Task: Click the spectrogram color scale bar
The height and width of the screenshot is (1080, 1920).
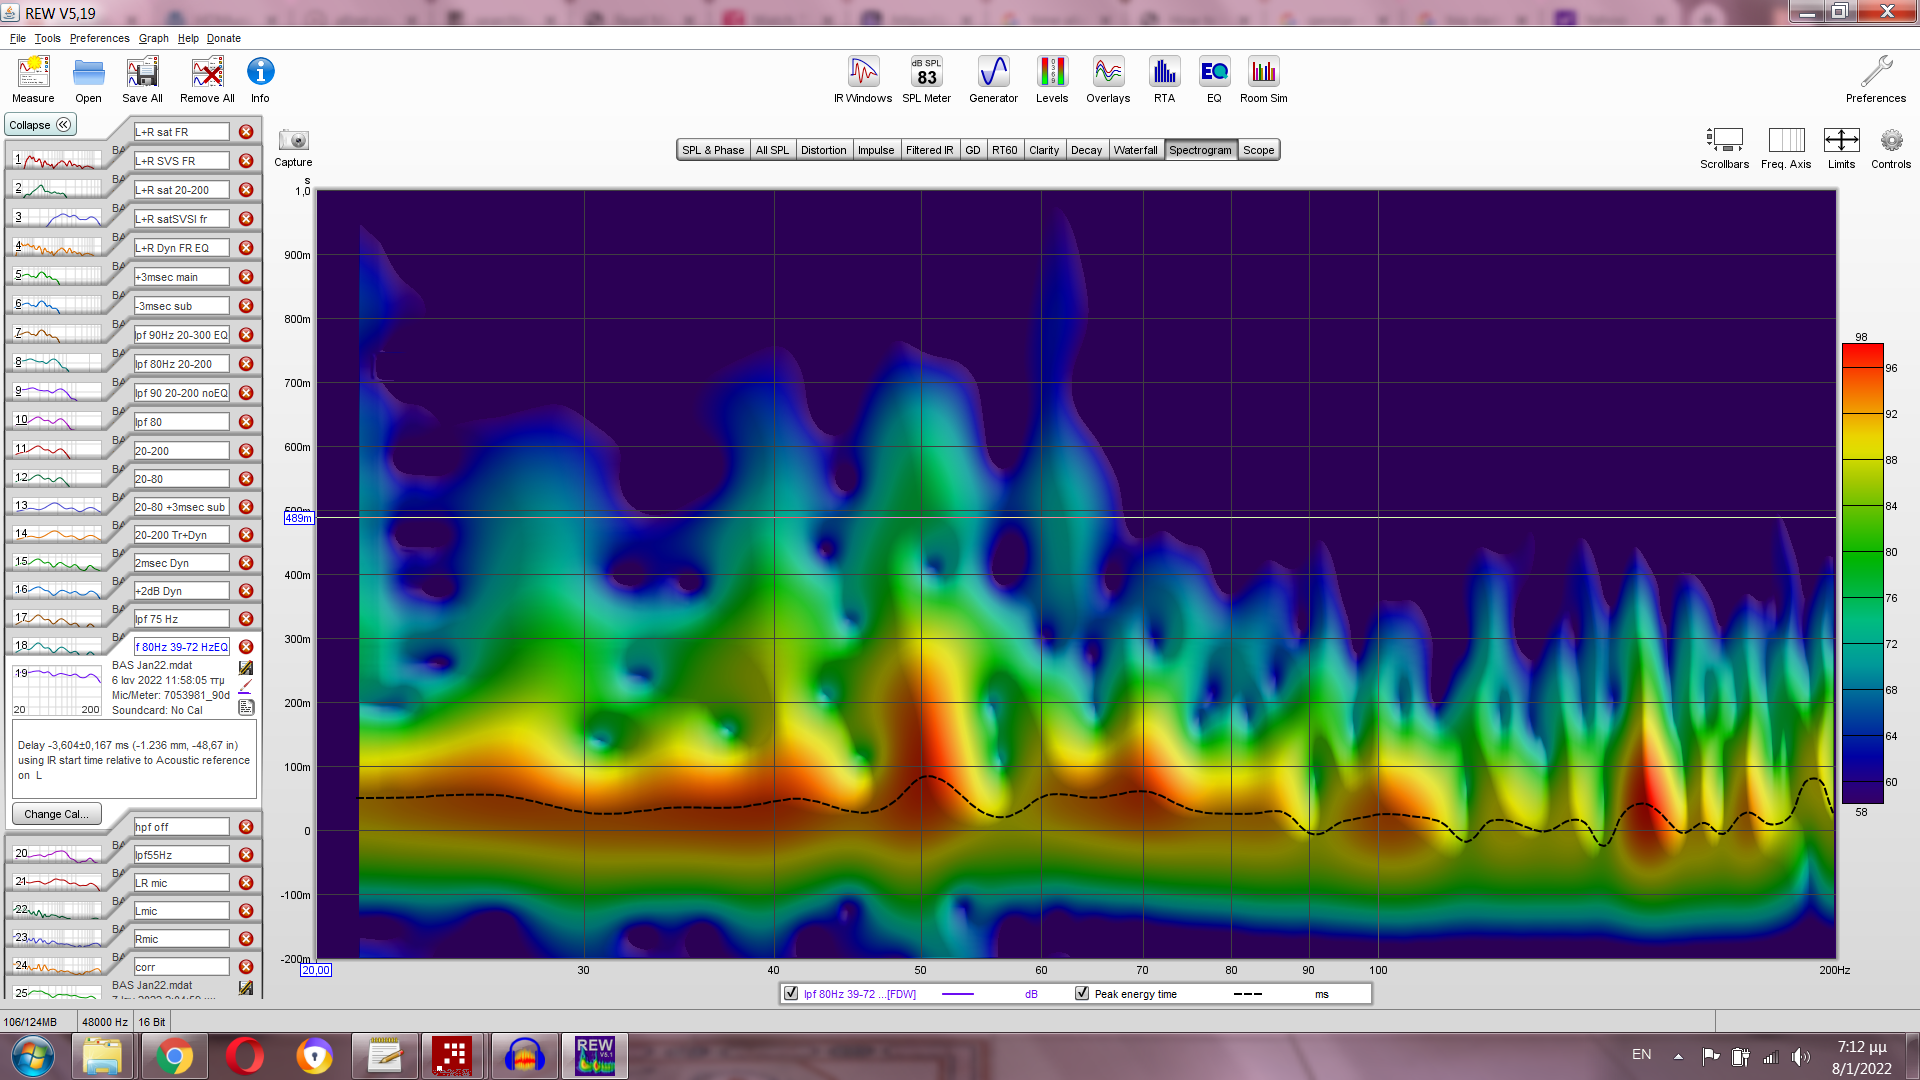Action: tap(1862, 572)
